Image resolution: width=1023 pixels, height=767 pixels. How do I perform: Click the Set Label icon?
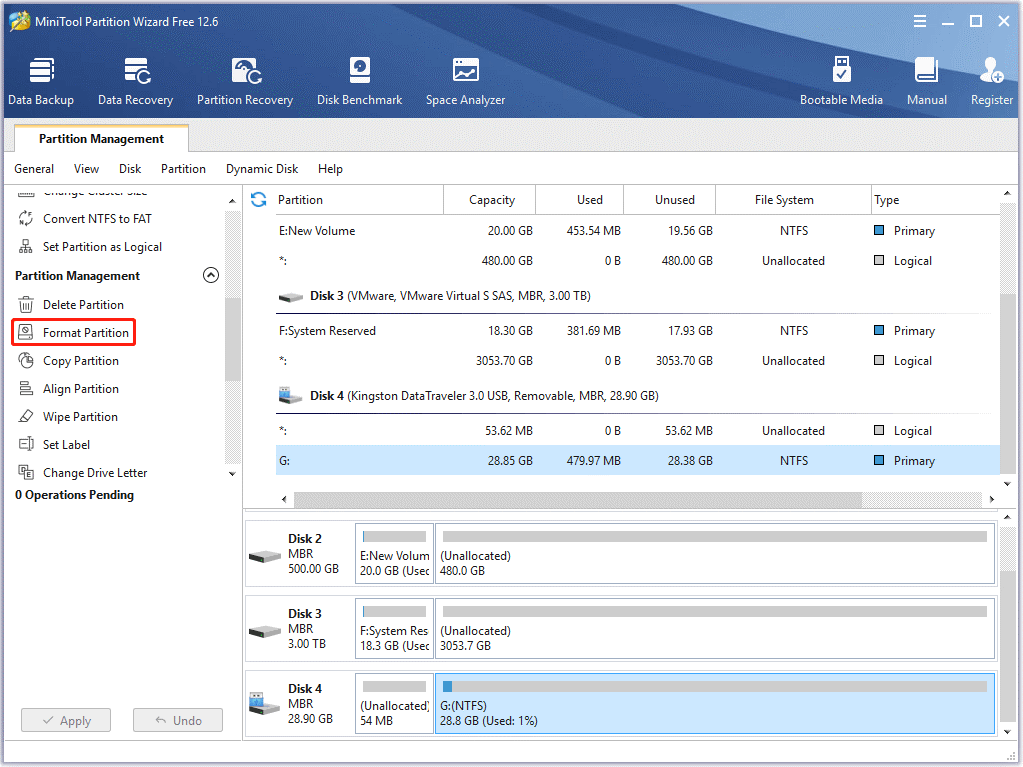point(25,444)
